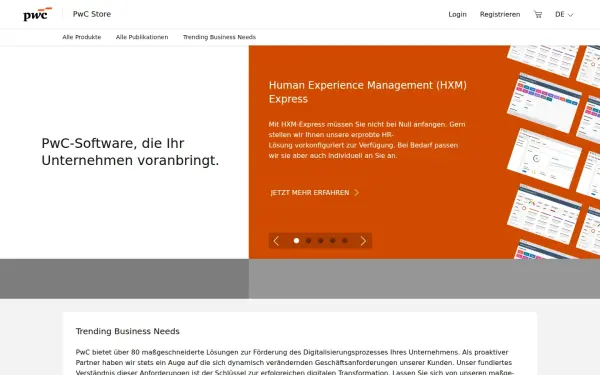Open the Alle Produkte menu
The image size is (600, 375).
[82, 37]
